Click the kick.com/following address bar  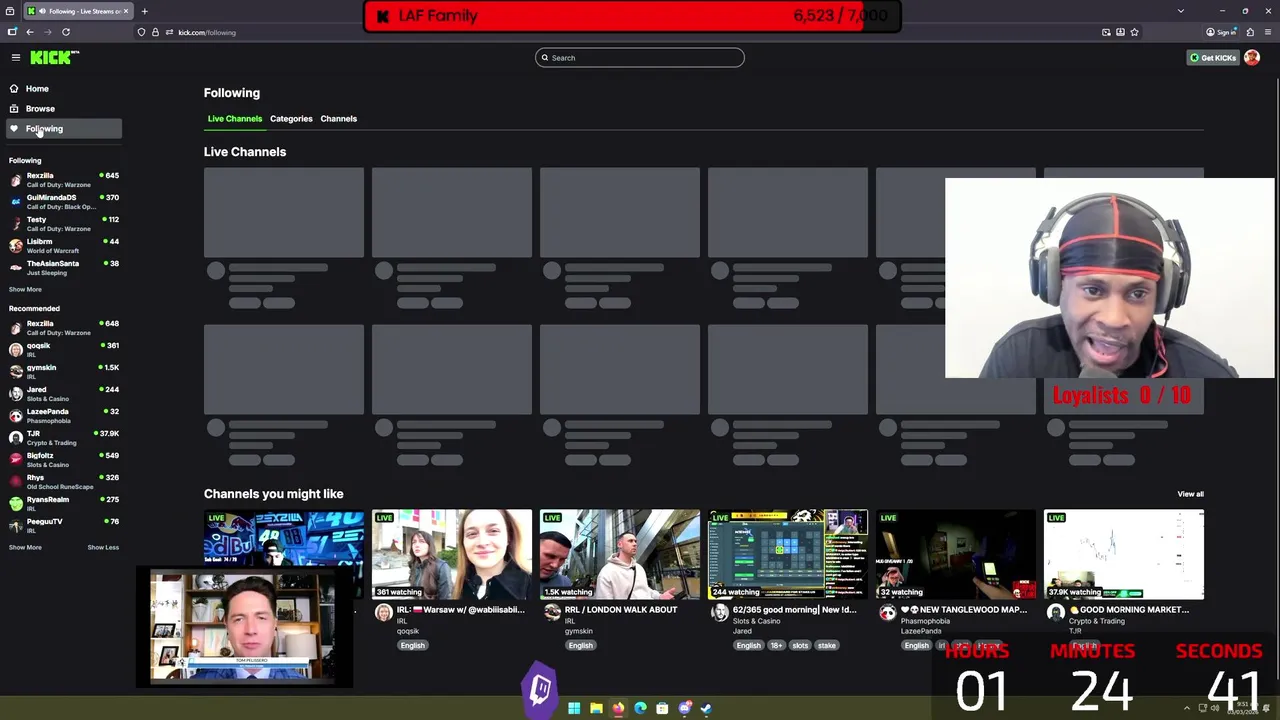(207, 32)
